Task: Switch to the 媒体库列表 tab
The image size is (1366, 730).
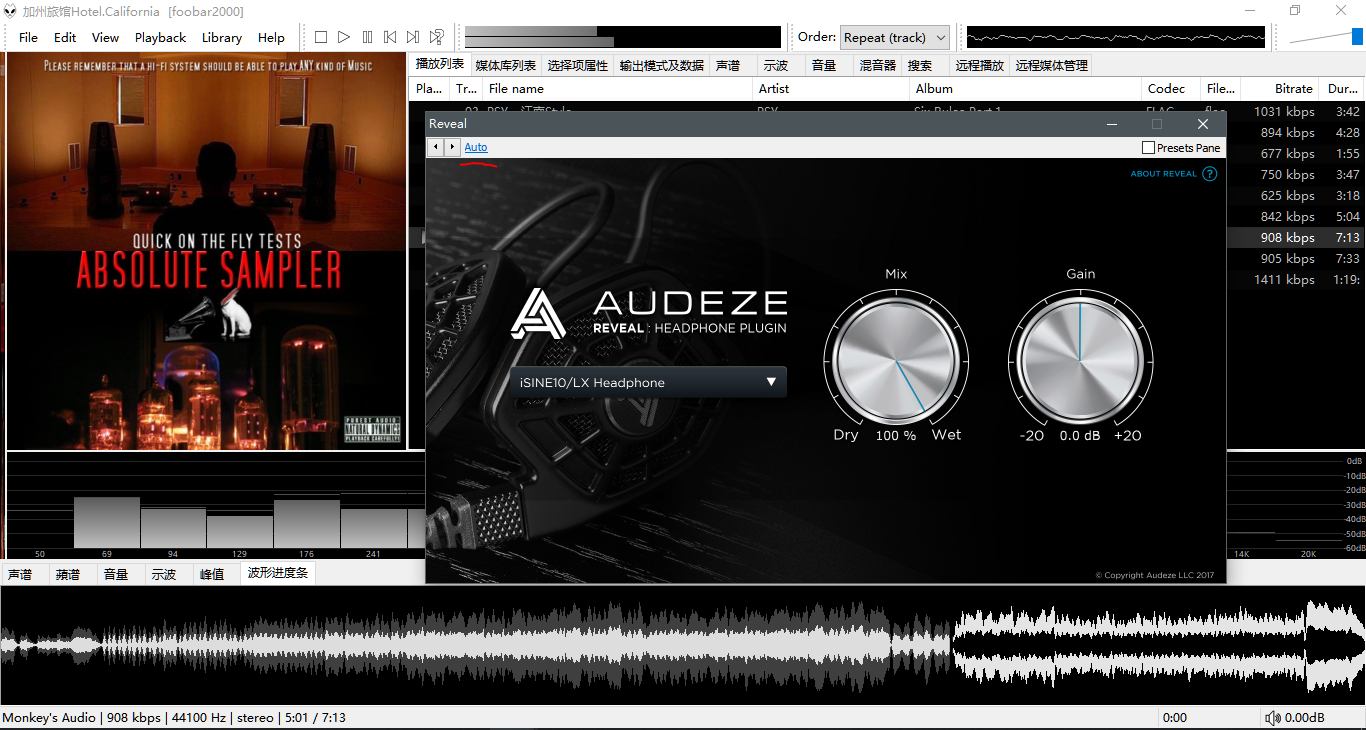Action: click(505, 65)
